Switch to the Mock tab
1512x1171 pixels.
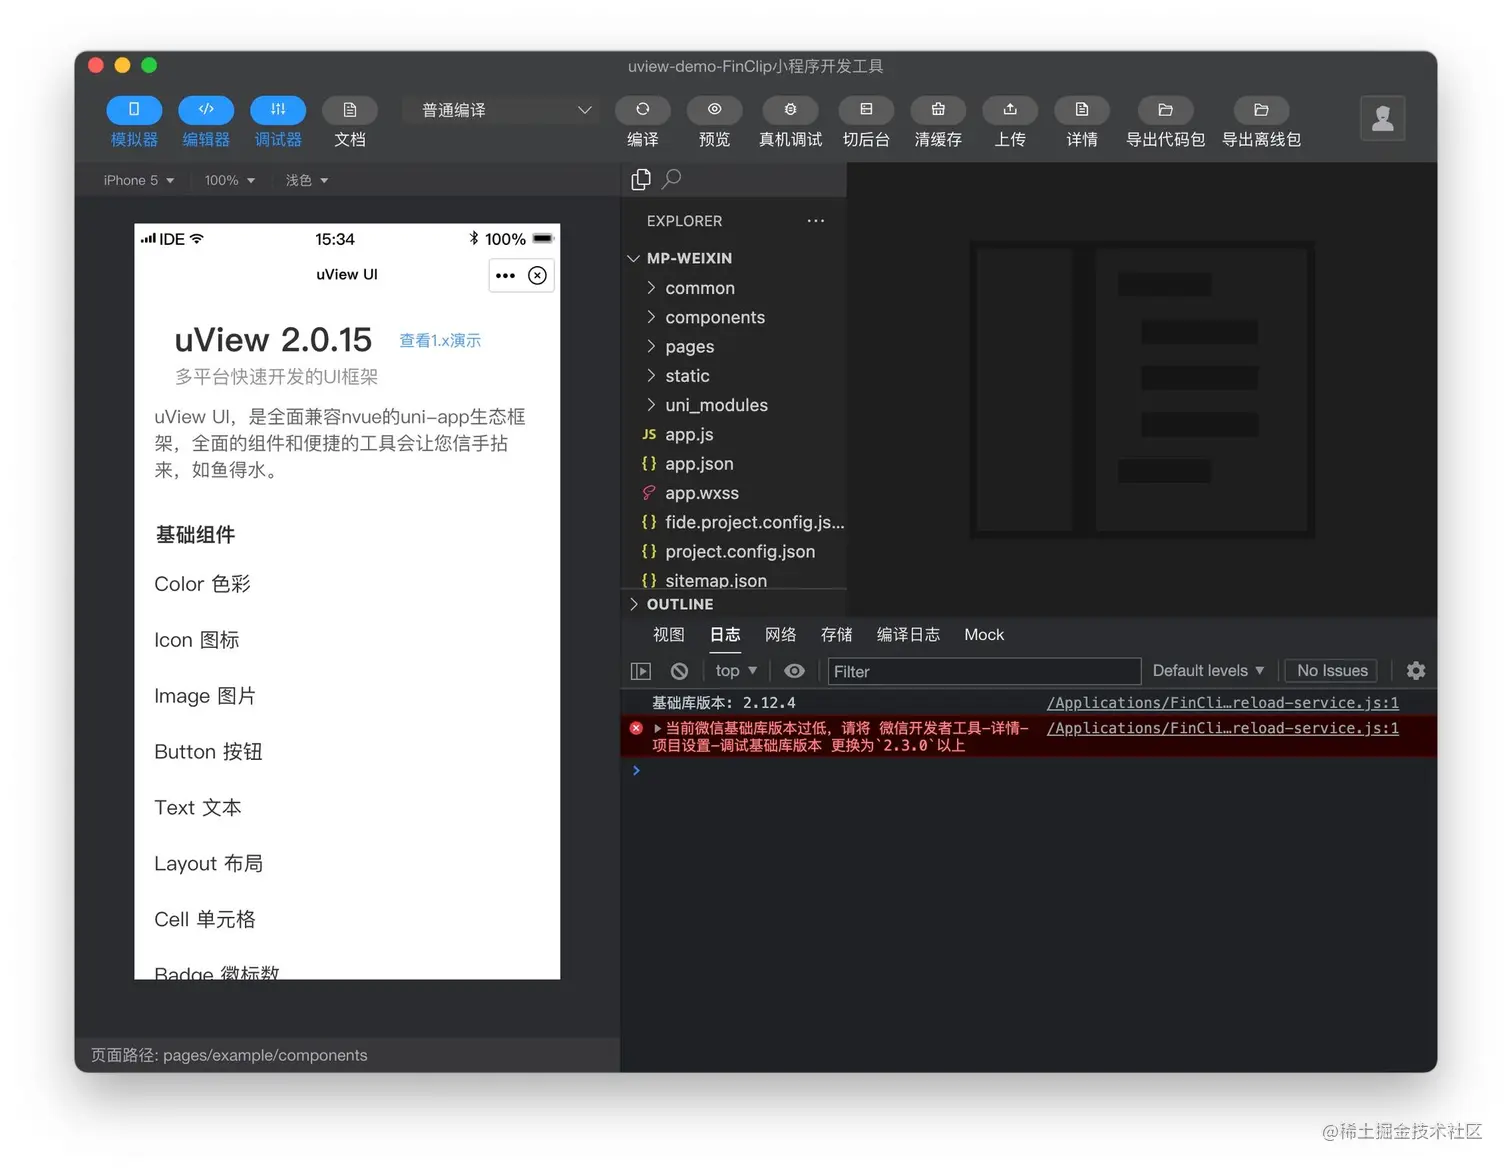click(x=984, y=635)
